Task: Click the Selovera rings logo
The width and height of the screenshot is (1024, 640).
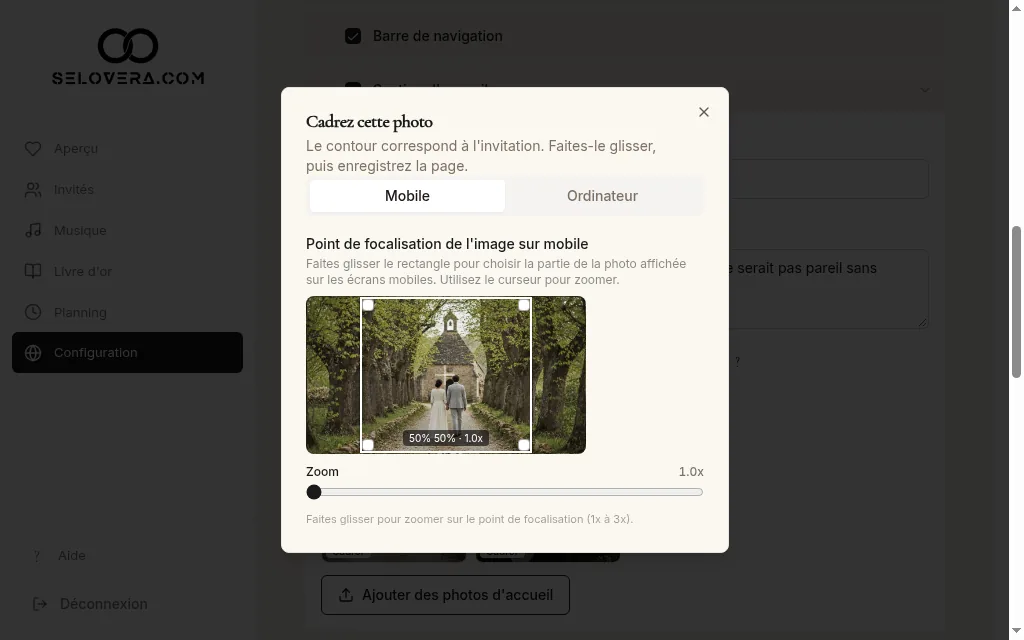Action: tap(128, 46)
